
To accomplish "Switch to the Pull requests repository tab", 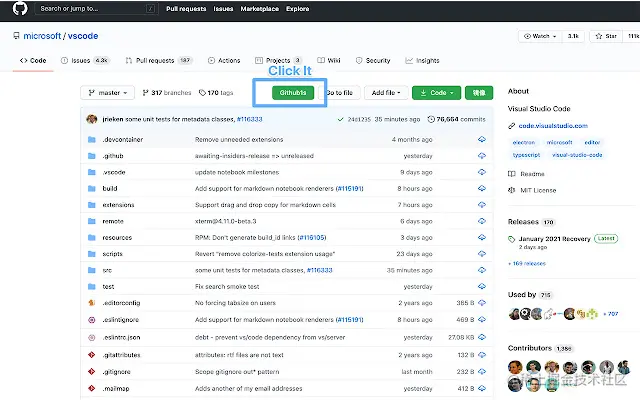I will pyautogui.click(x=158, y=60).
